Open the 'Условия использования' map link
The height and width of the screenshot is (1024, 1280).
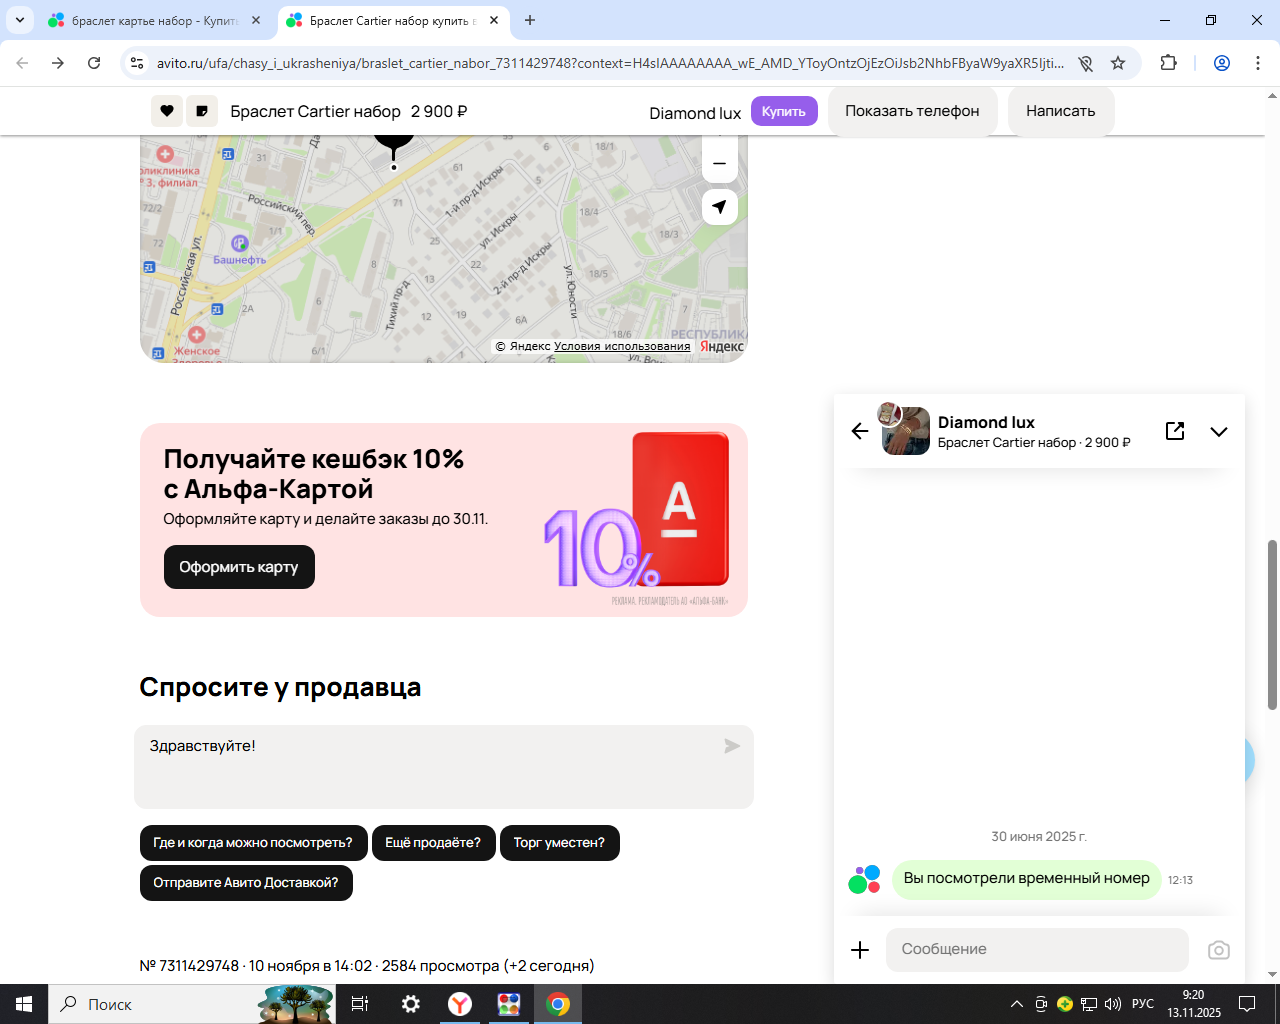pyautogui.click(x=622, y=346)
